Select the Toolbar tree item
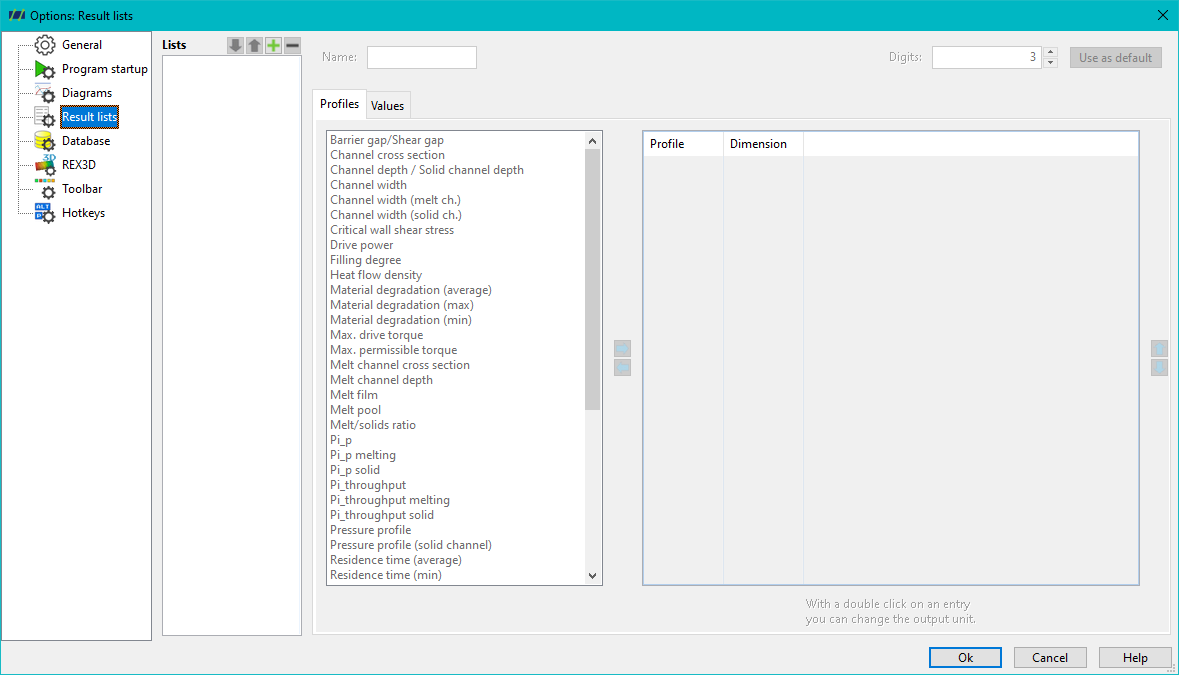The width and height of the screenshot is (1179, 675). click(82, 189)
